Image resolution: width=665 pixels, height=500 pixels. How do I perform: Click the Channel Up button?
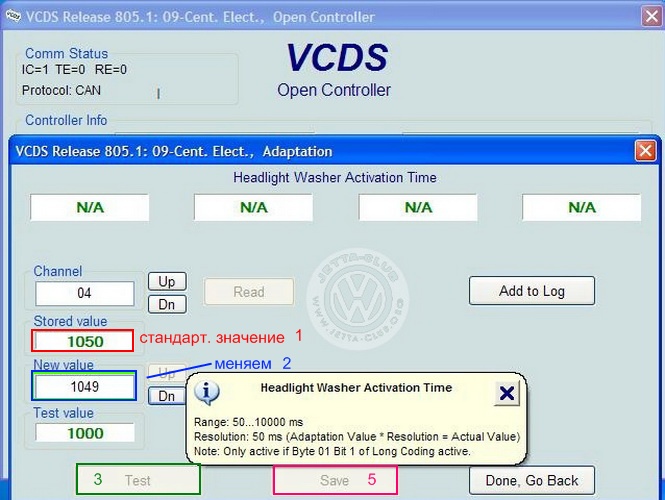[167, 282]
